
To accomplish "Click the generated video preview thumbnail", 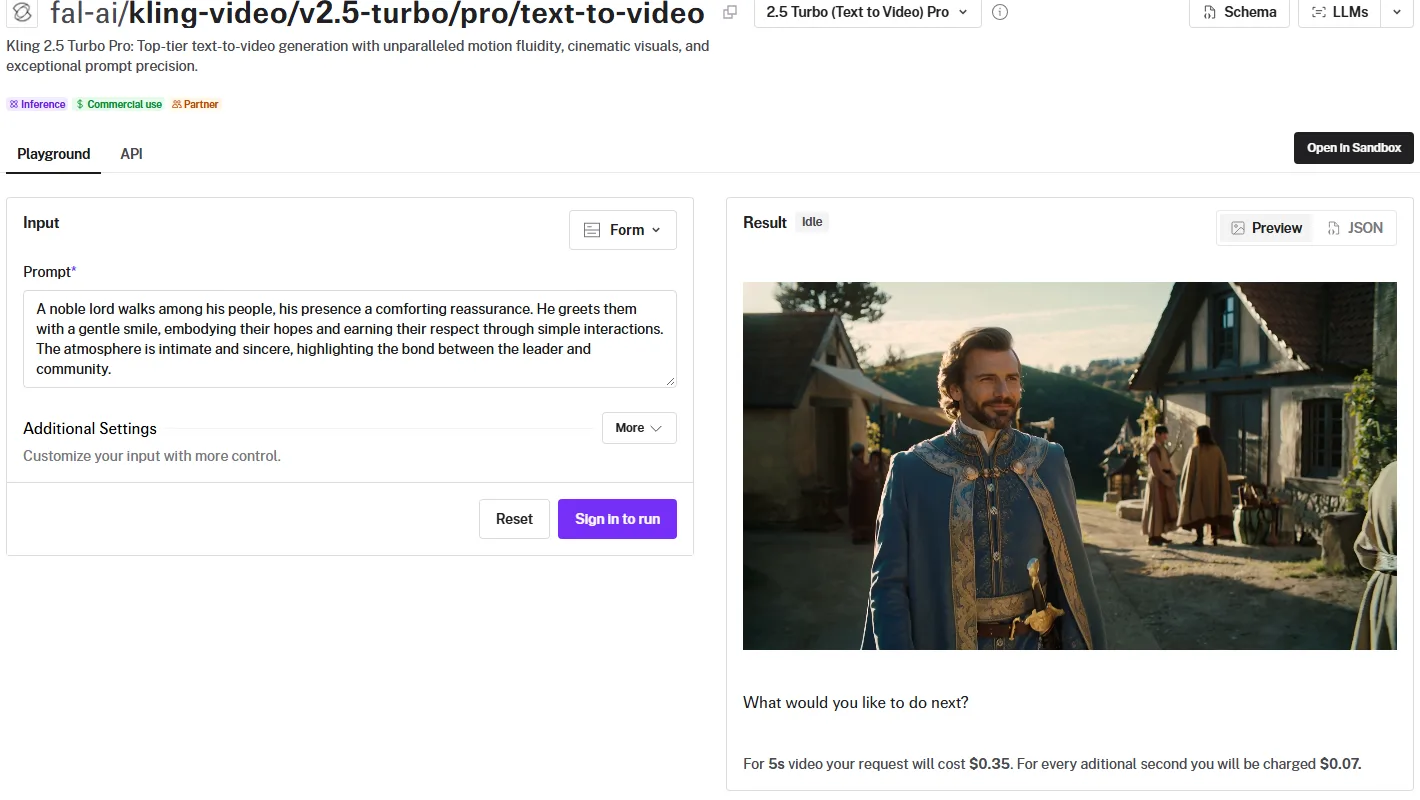I will pos(1070,466).
